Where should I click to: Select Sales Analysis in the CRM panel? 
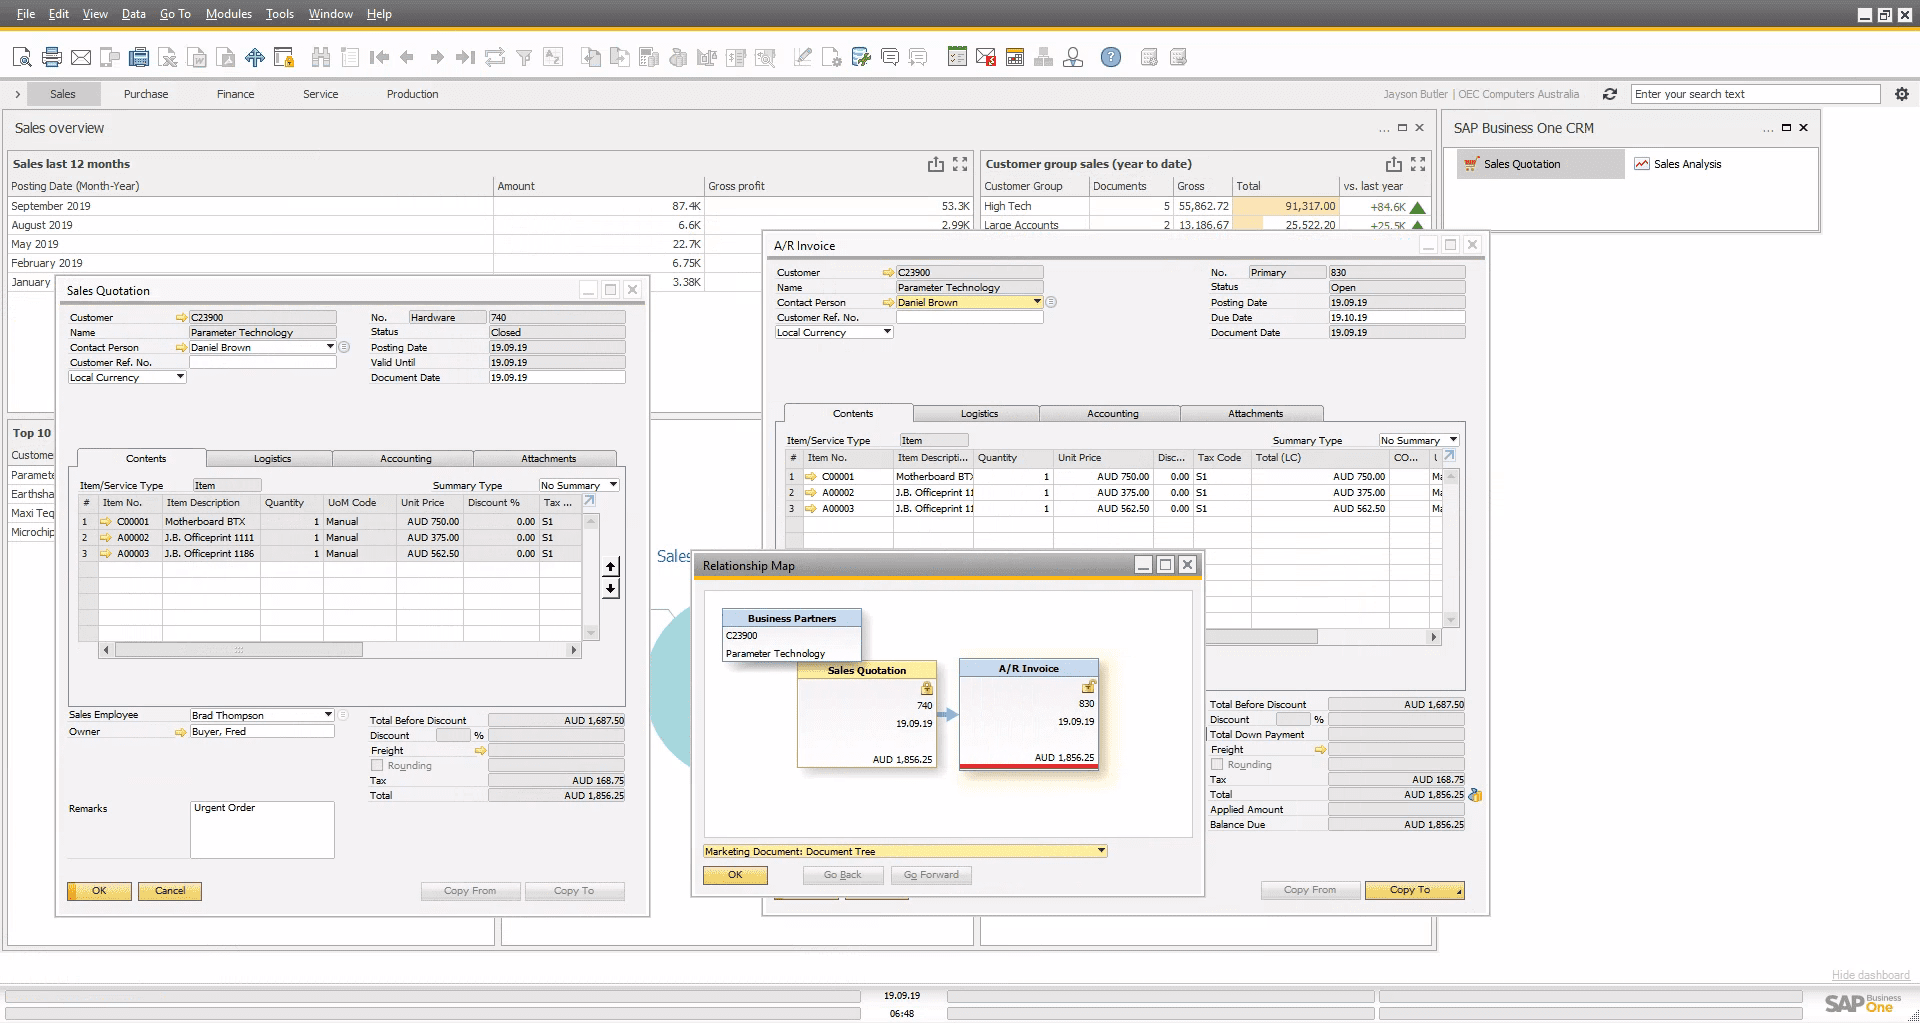(x=1686, y=163)
